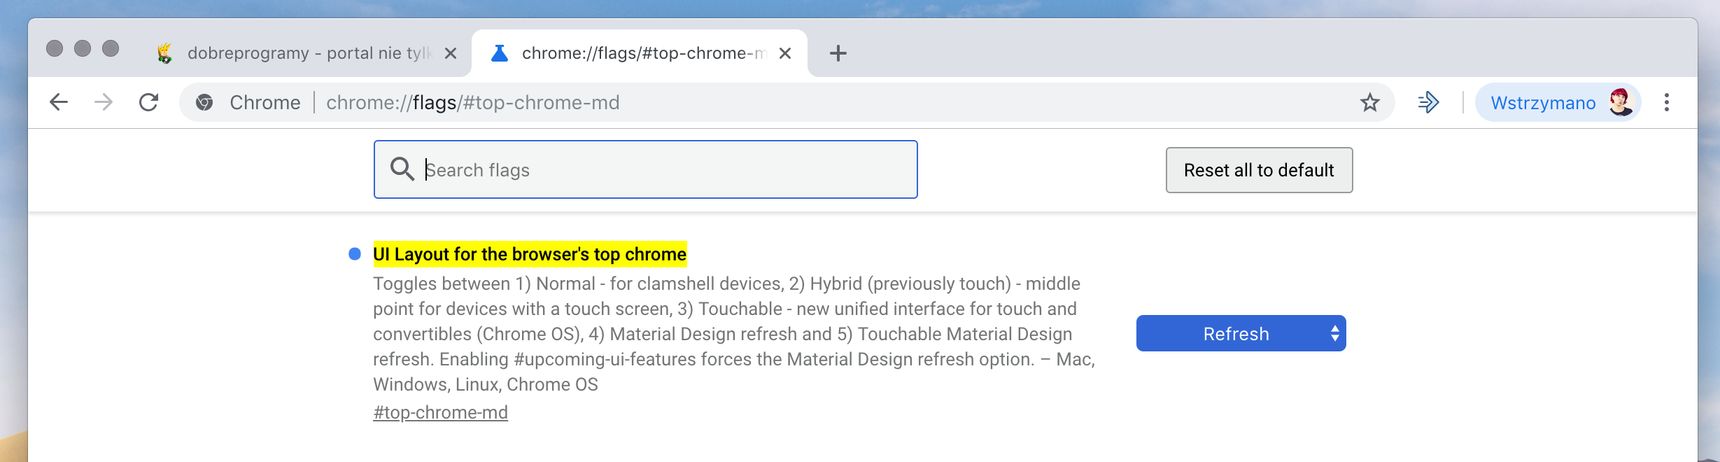The width and height of the screenshot is (1720, 462).
Task: Click the dropdown arrows on Refresh selector
Action: (1334, 334)
